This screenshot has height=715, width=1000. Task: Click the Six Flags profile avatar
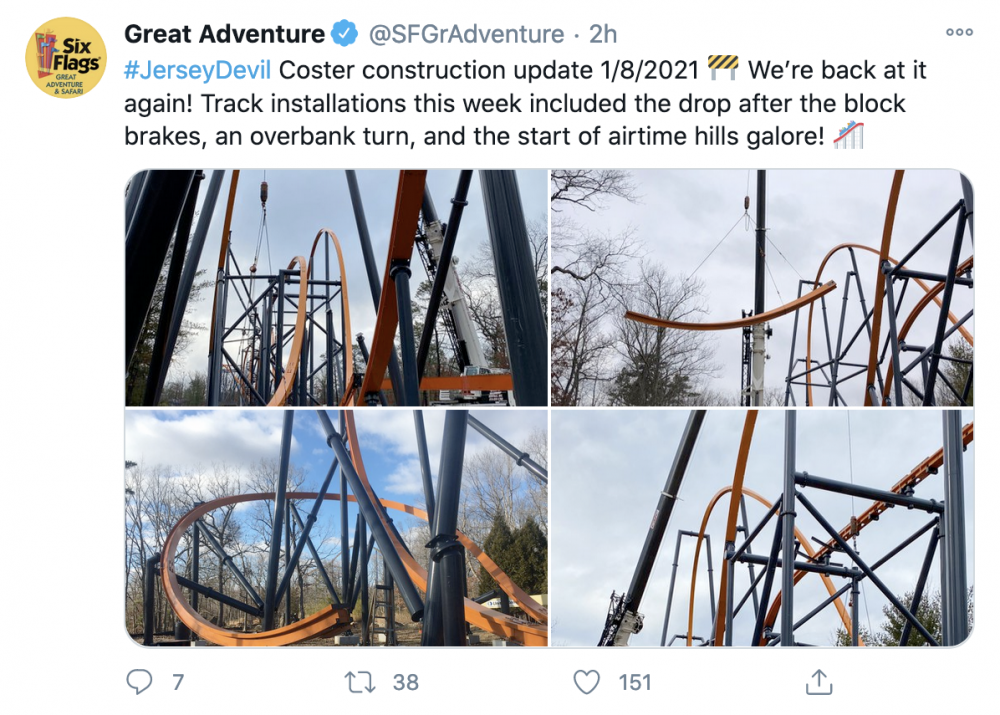pos(66,57)
